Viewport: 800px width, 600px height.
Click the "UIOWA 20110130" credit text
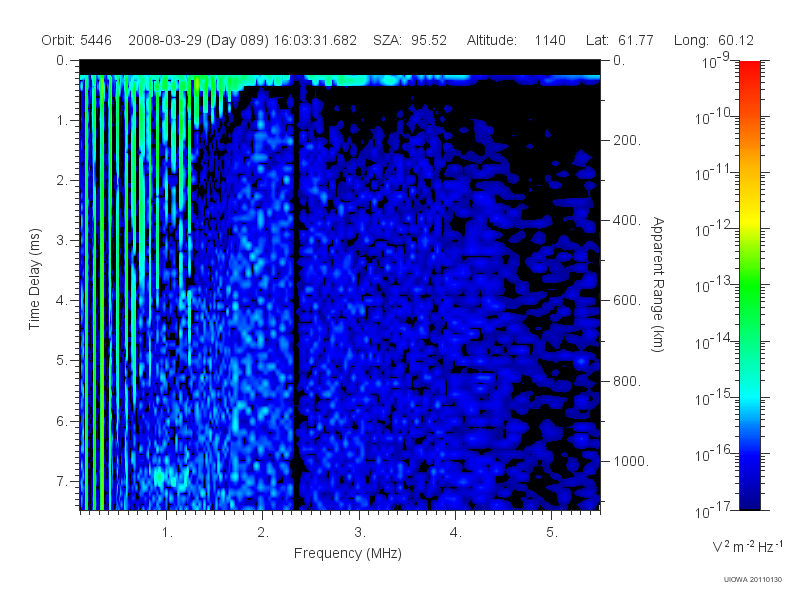[752, 579]
